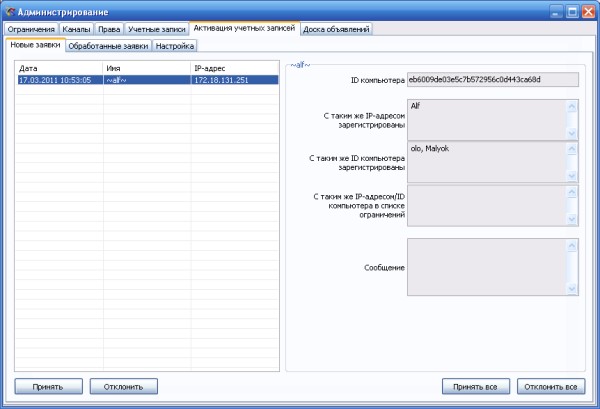Click the Отклонить все button
The height and width of the screenshot is (409, 600).
552,386
